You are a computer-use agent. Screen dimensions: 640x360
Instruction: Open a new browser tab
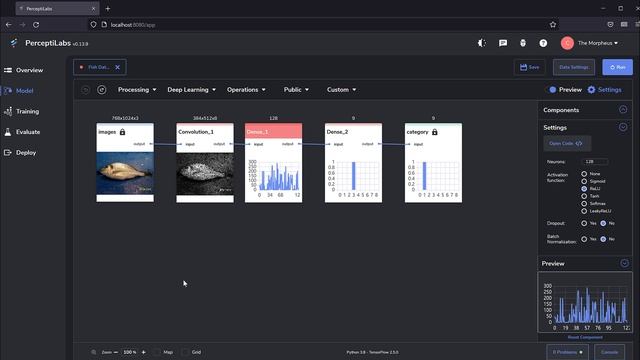(108, 9)
